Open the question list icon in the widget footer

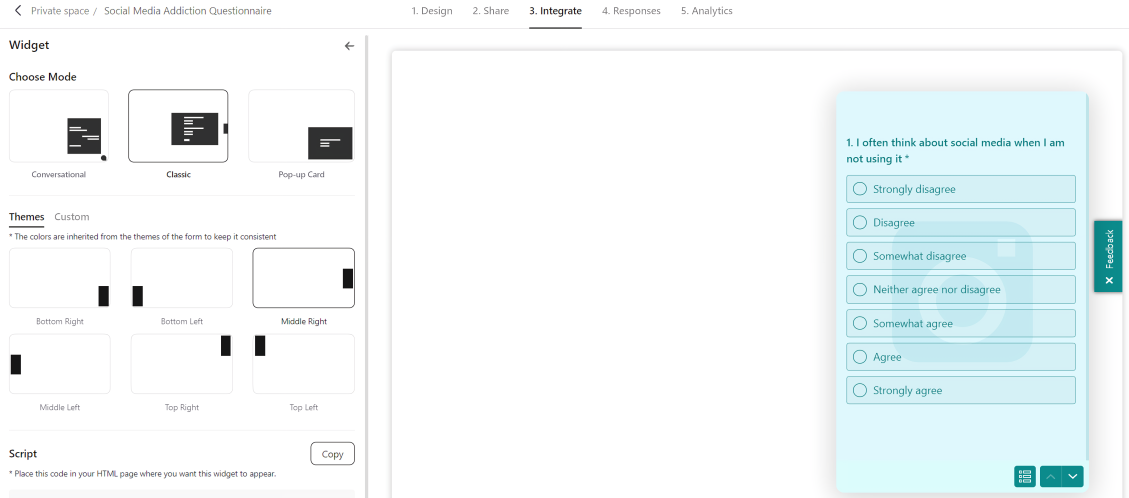[x=1025, y=476]
